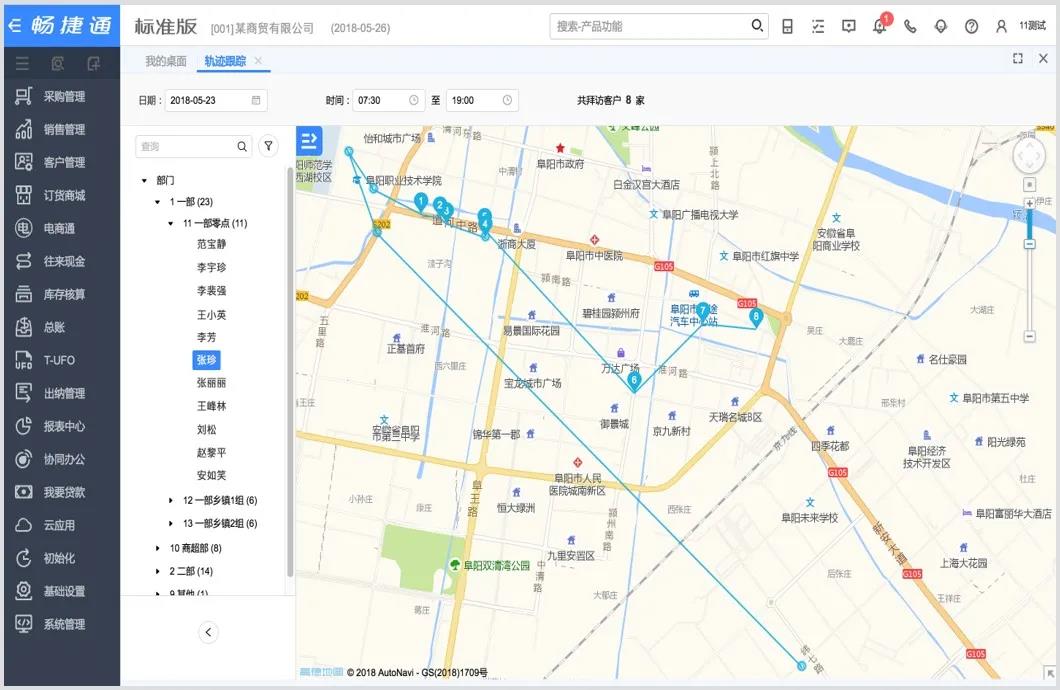Open start time 07:30 picker

click(388, 100)
